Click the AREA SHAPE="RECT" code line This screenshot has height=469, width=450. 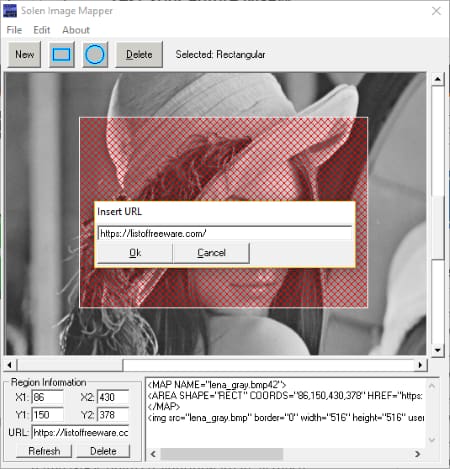(x=285, y=396)
